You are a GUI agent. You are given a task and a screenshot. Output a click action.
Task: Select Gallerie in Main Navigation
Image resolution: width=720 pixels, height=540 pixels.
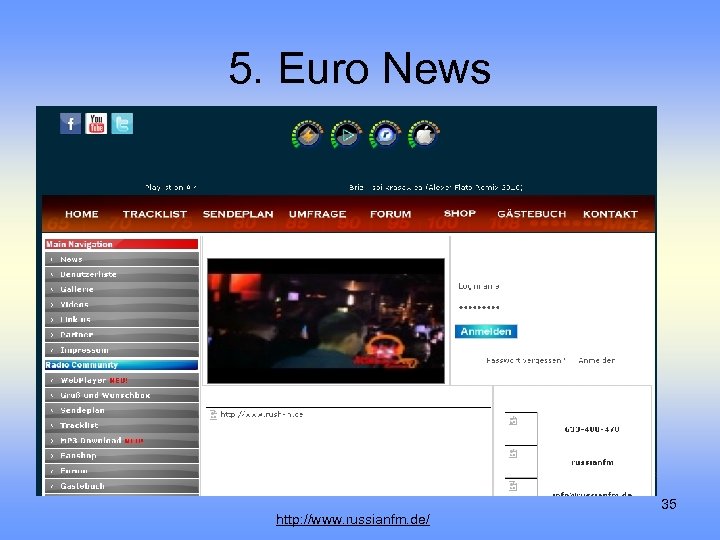(x=122, y=289)
